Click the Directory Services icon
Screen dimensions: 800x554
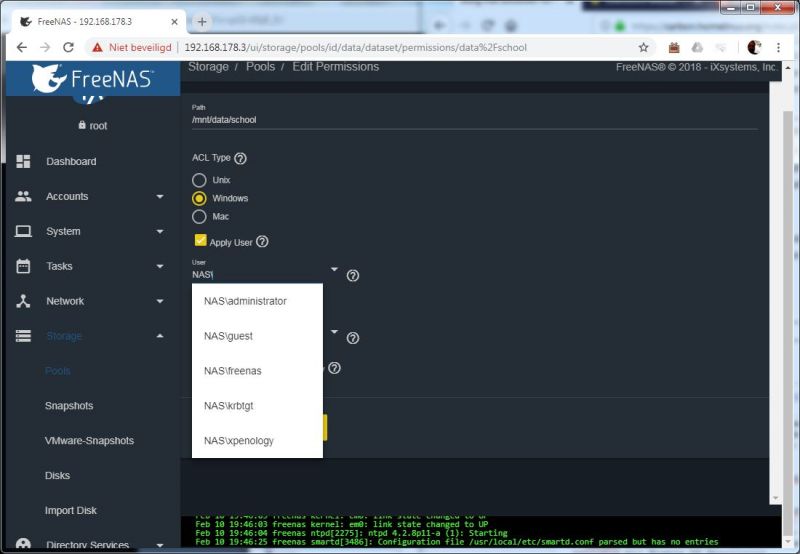pos(23,544)
